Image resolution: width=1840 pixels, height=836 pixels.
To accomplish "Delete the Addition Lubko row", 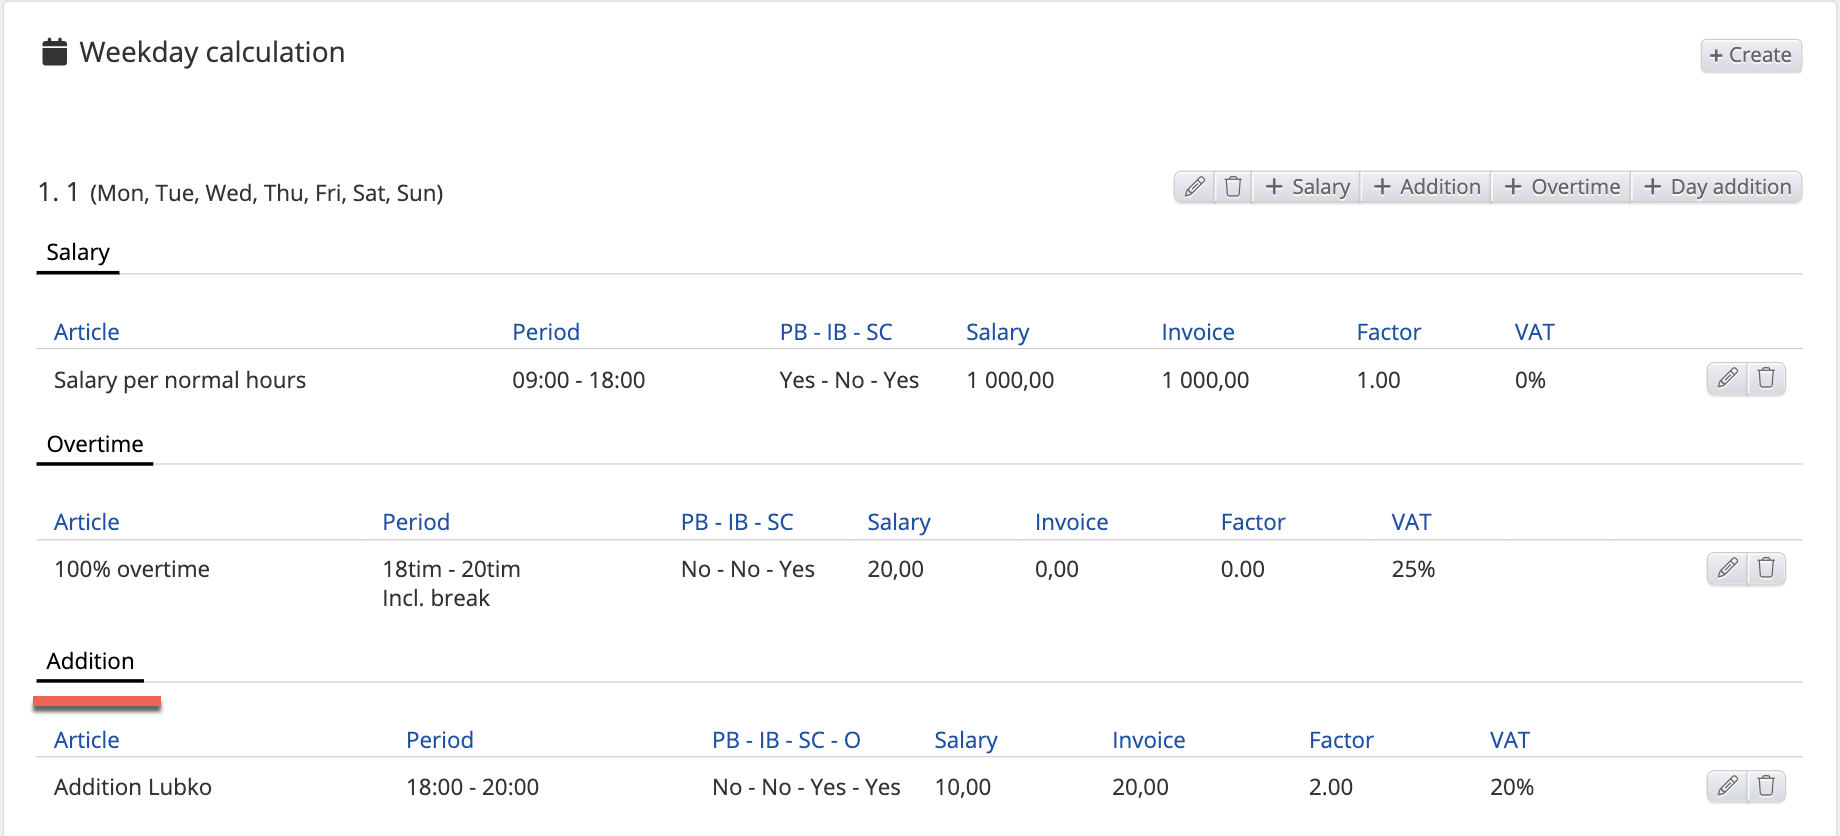I will pyautogui.click(x=1766, y=786).
